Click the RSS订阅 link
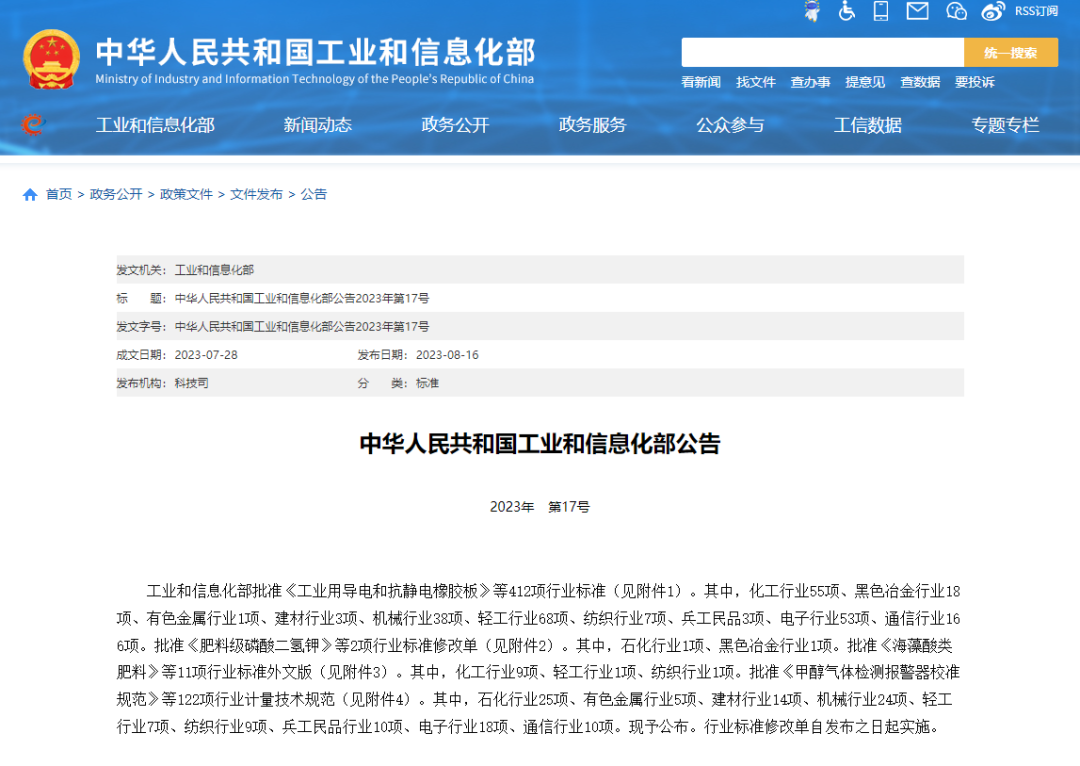Image resolution: width=1080 pixels, height=766 pixels. pyautogui.click(x=1036, y=11)
